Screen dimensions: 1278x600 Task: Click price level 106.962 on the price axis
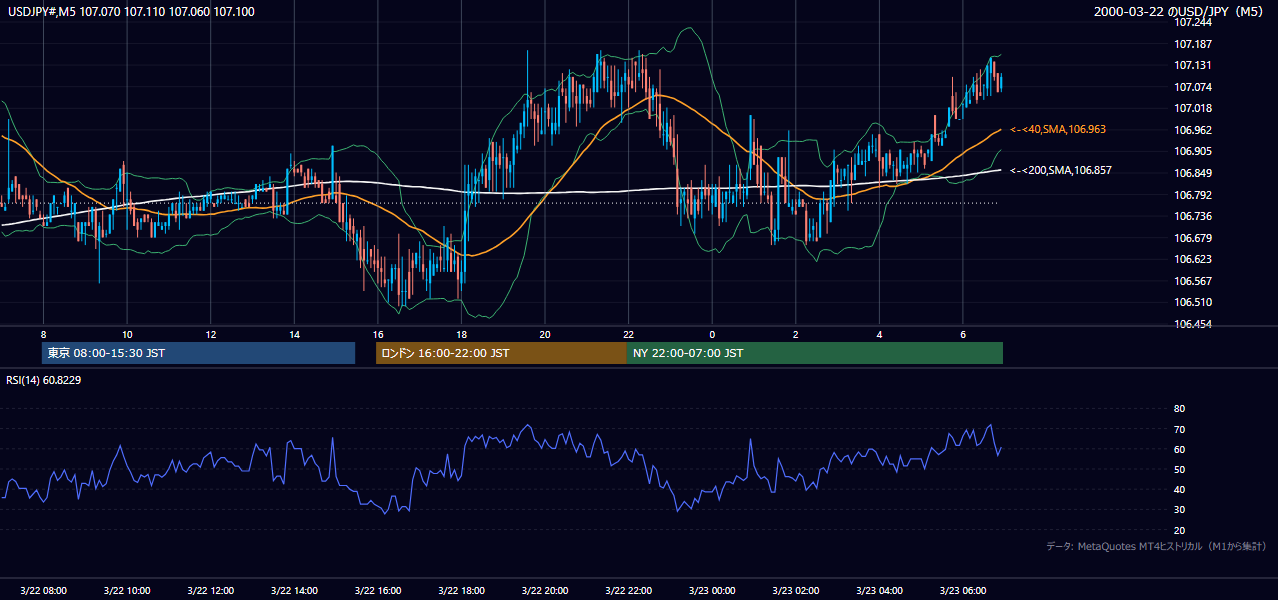1192,130
